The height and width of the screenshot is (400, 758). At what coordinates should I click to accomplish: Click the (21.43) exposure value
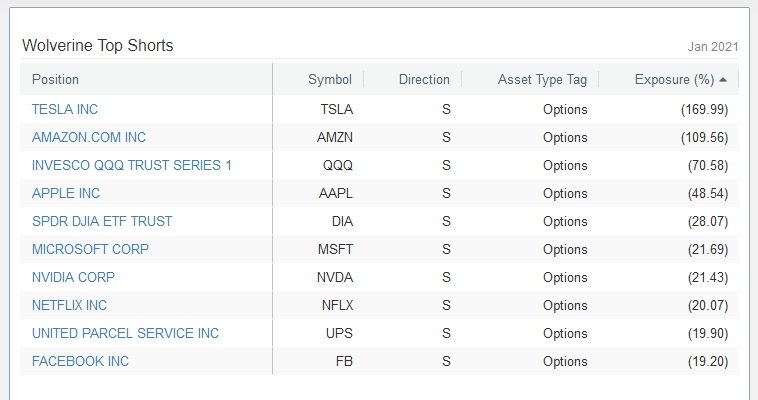click(x=708, y=278)
